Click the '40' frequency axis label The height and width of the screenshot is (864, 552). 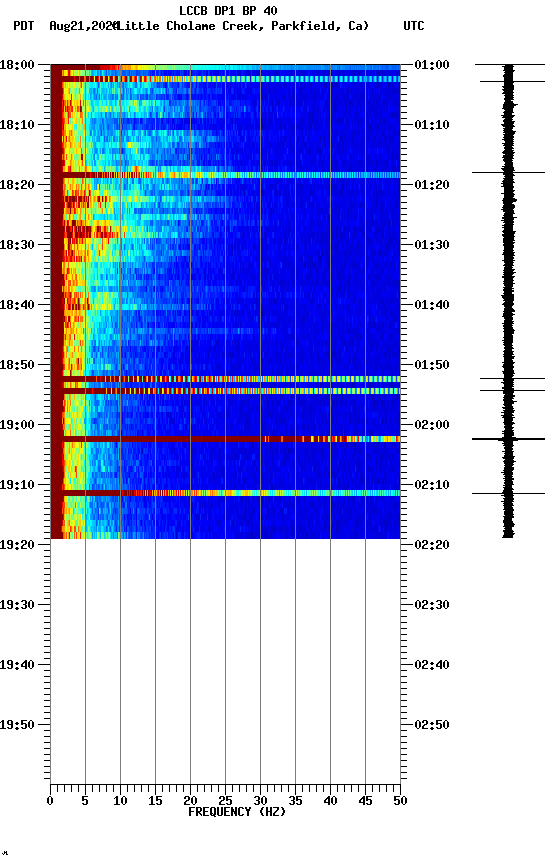click(330, 801)
